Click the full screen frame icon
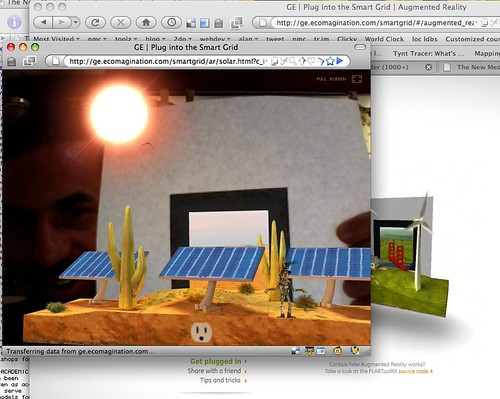 pyautogui.click(x=357, y=79)
